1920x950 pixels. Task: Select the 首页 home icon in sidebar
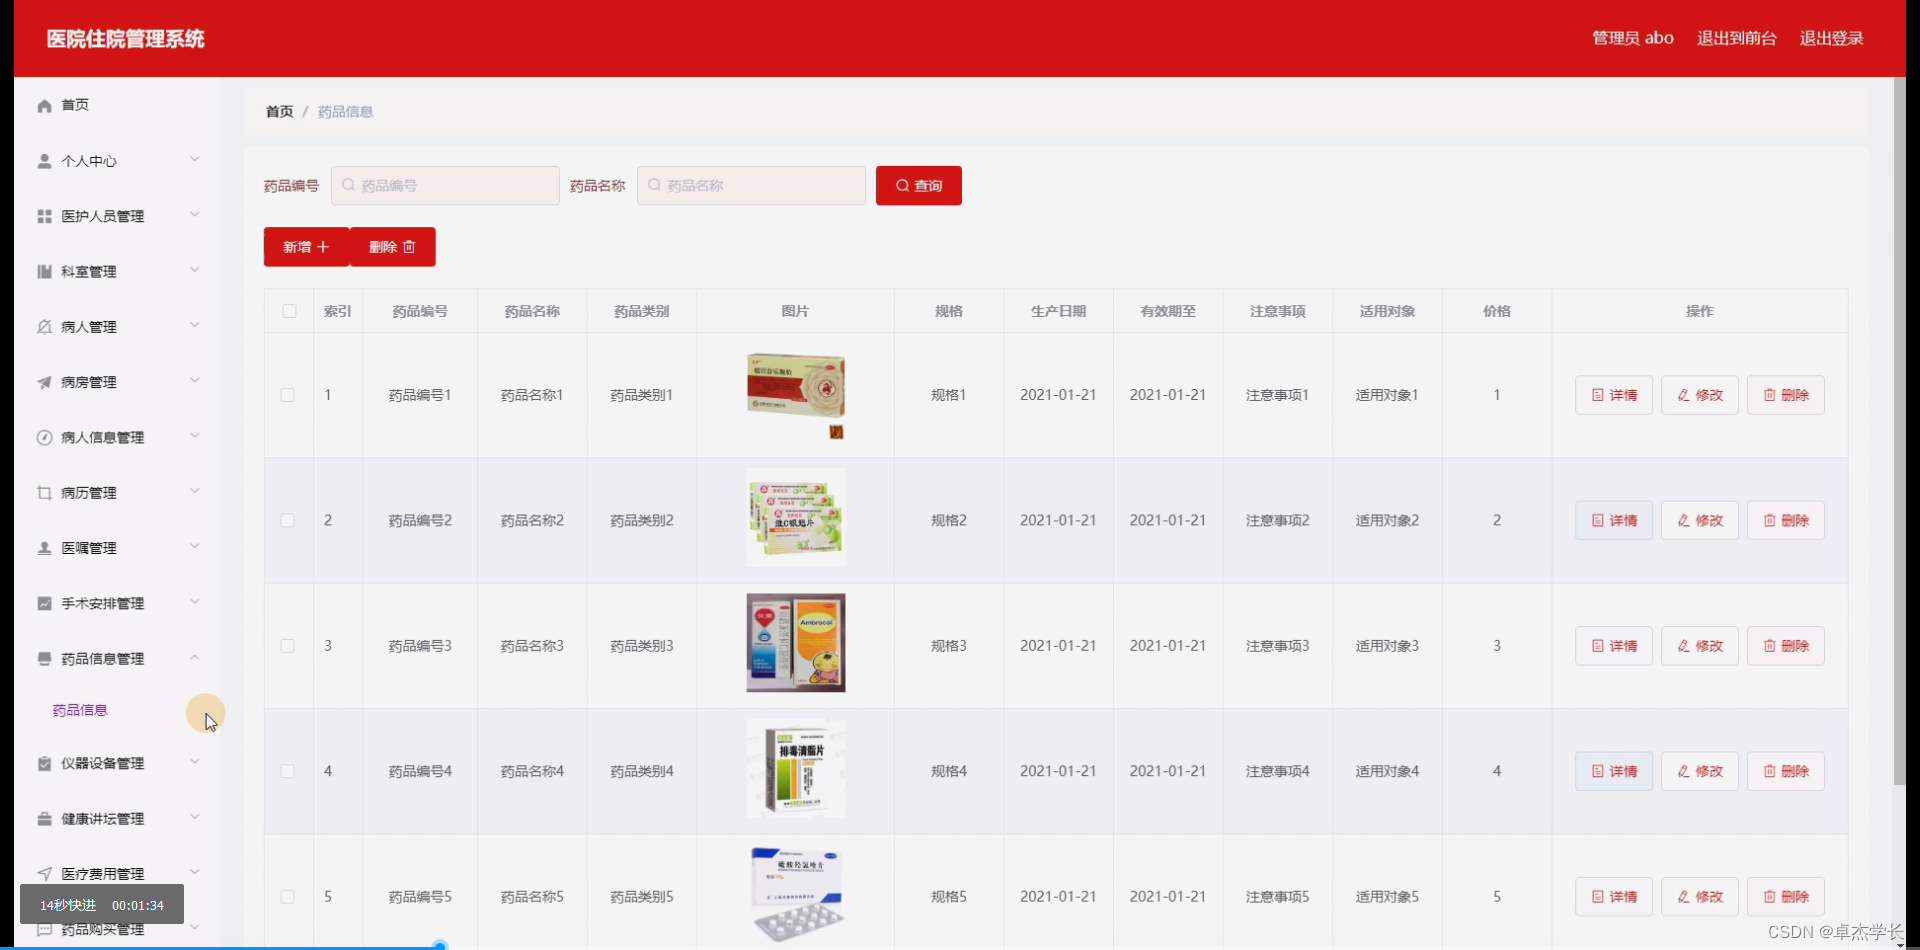click(43, 105)
